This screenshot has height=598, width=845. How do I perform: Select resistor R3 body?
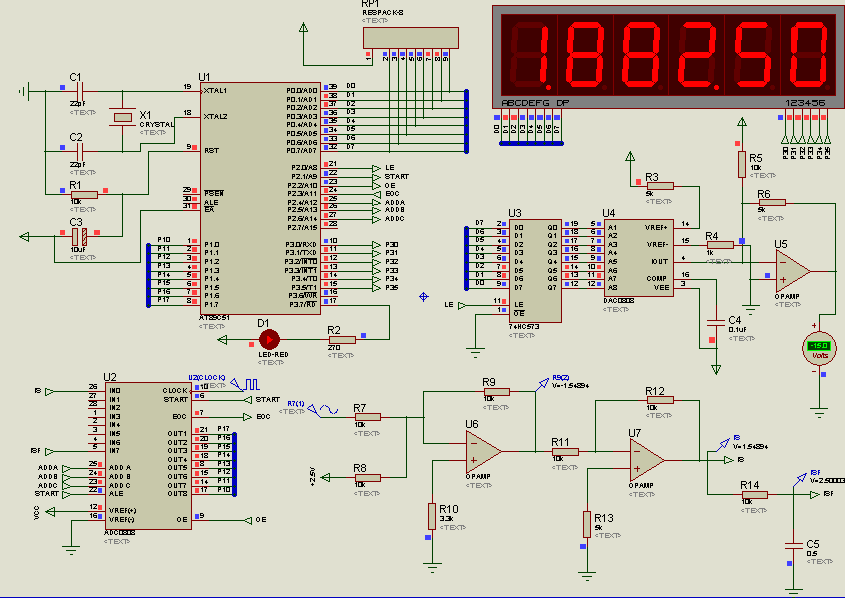[660, 186]
